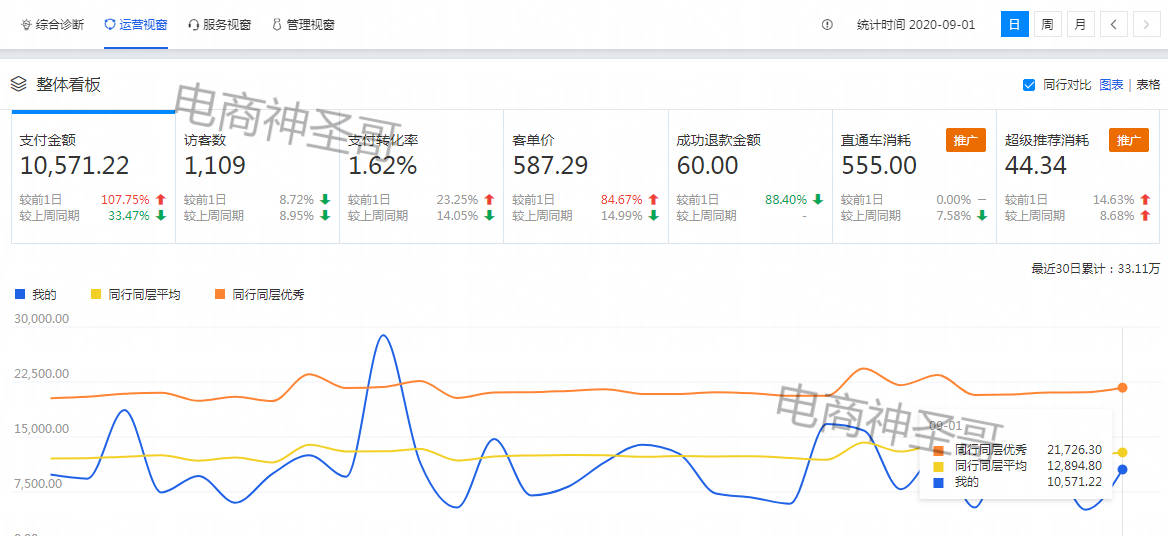1168x536 pixels.
Task: Select the 成功退款金额 metric card
Action: (x=750, y=176)
